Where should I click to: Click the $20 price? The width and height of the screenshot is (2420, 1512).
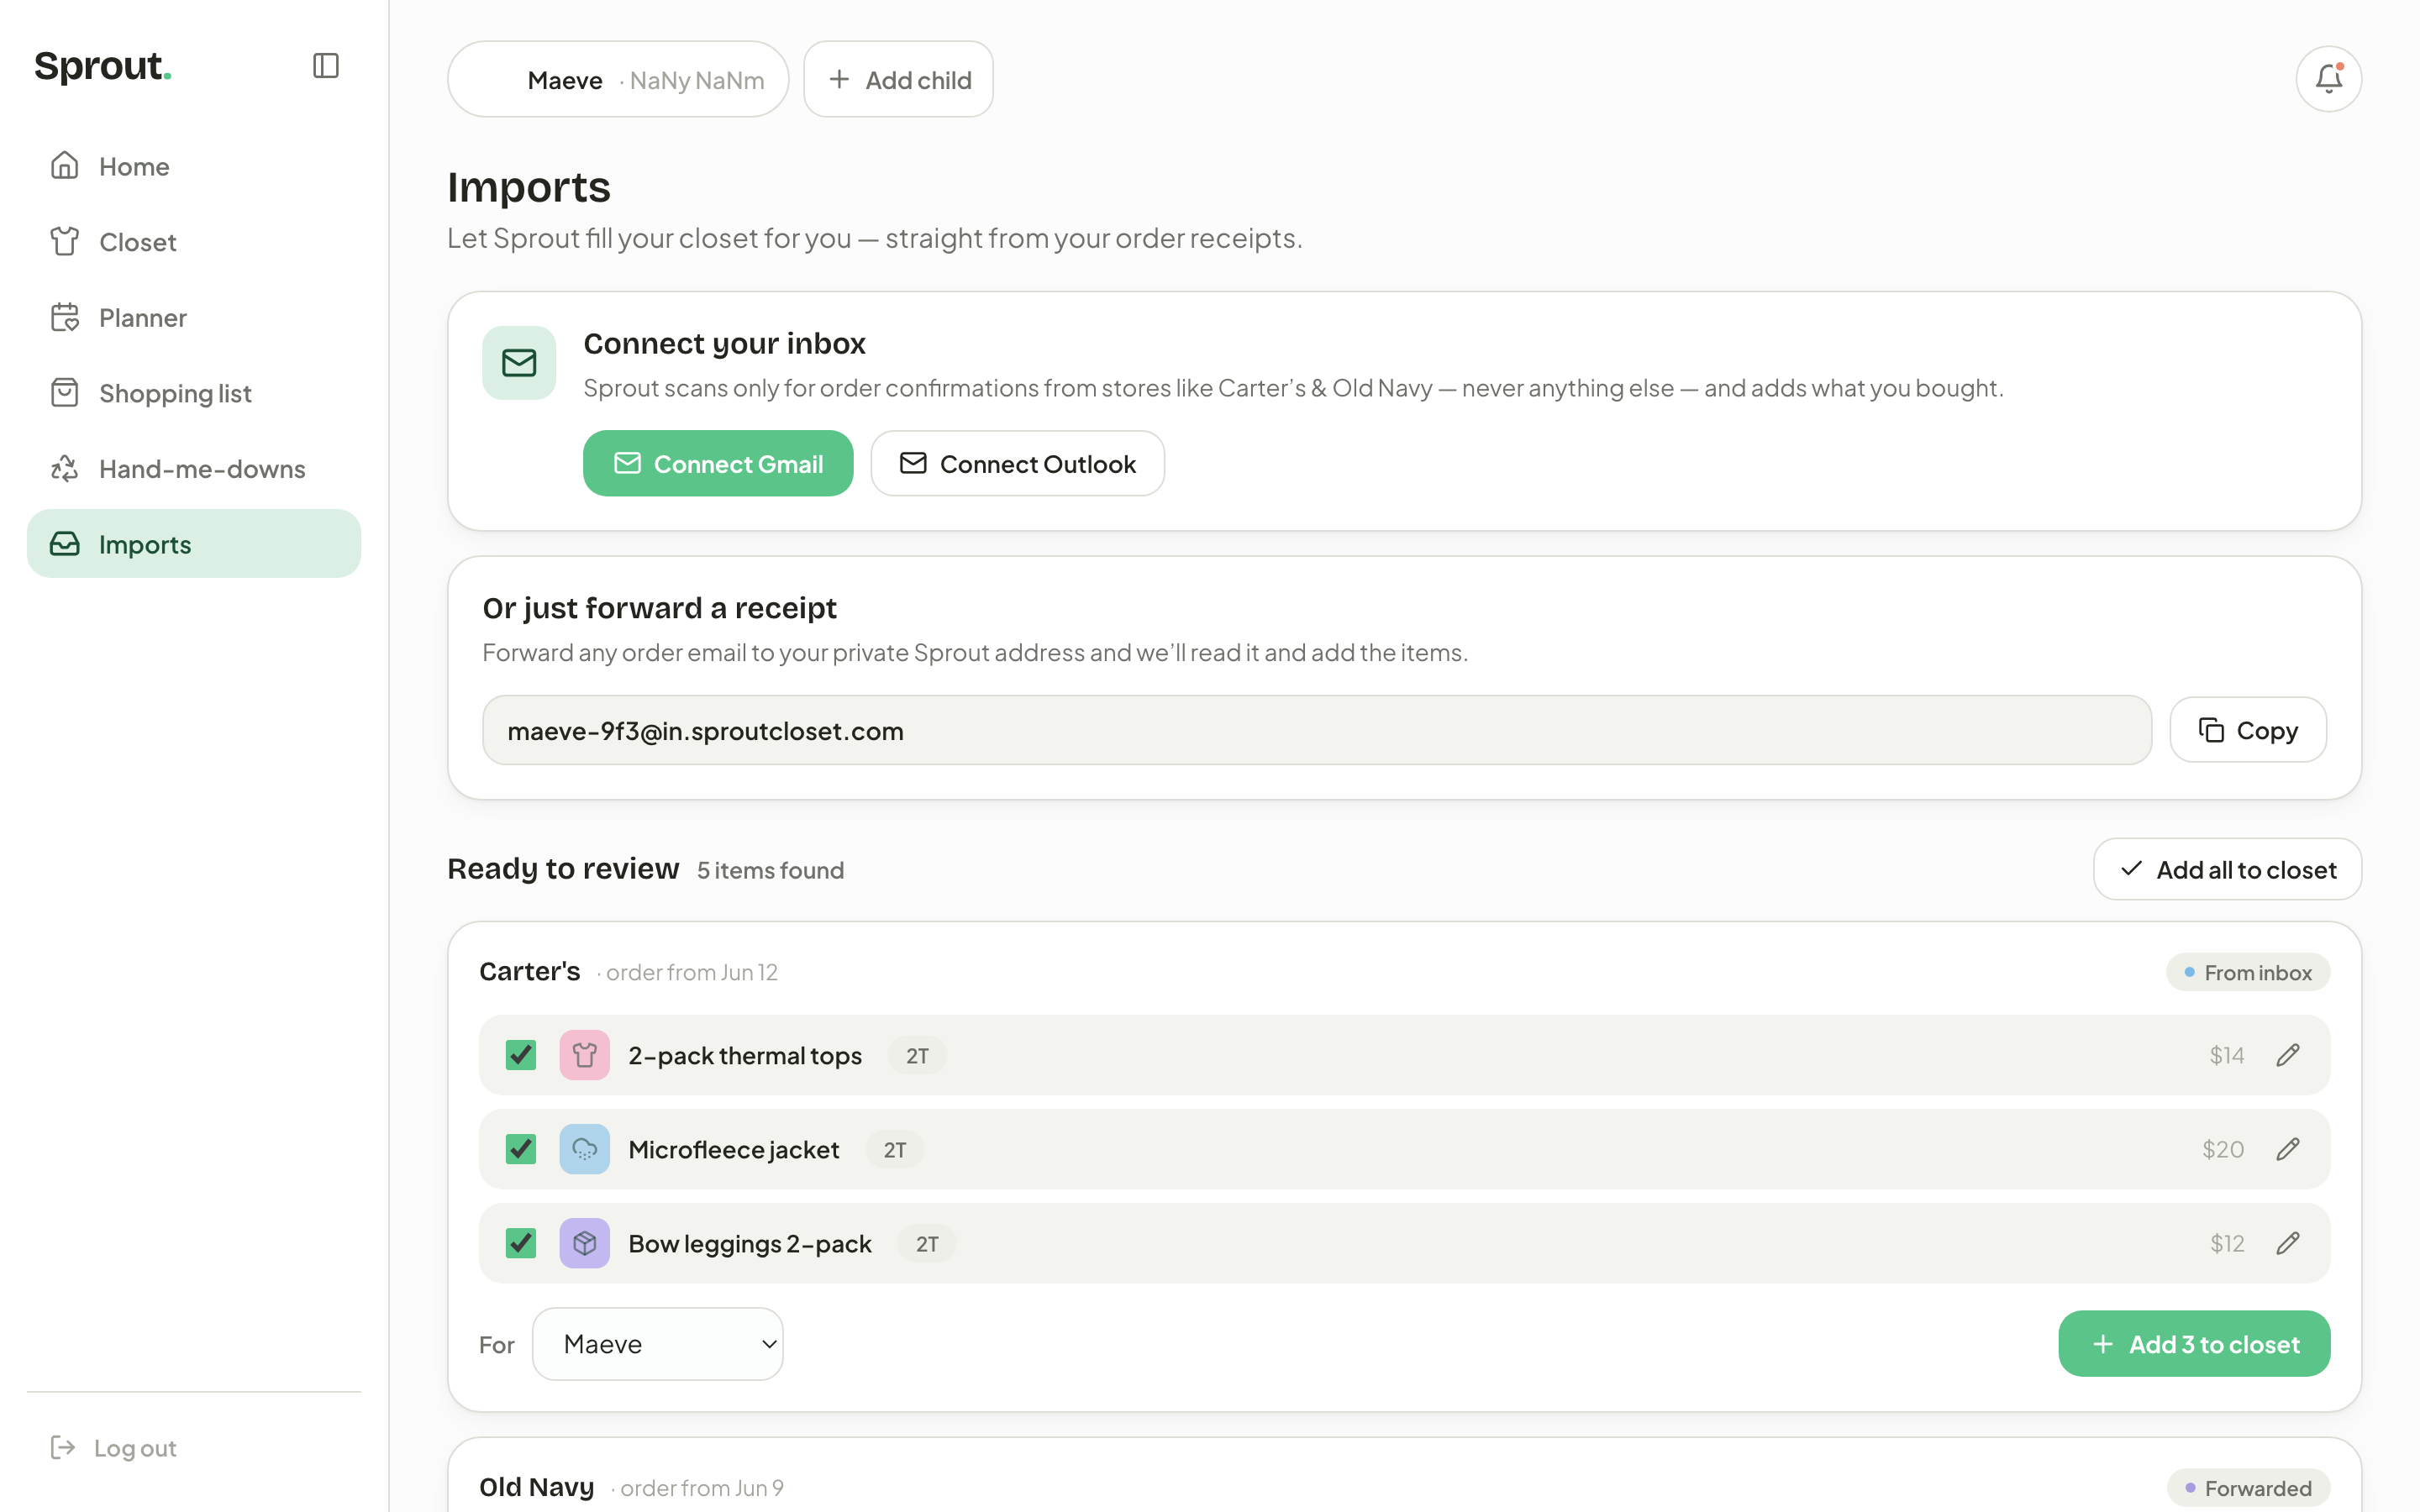click(2223, 1150)
